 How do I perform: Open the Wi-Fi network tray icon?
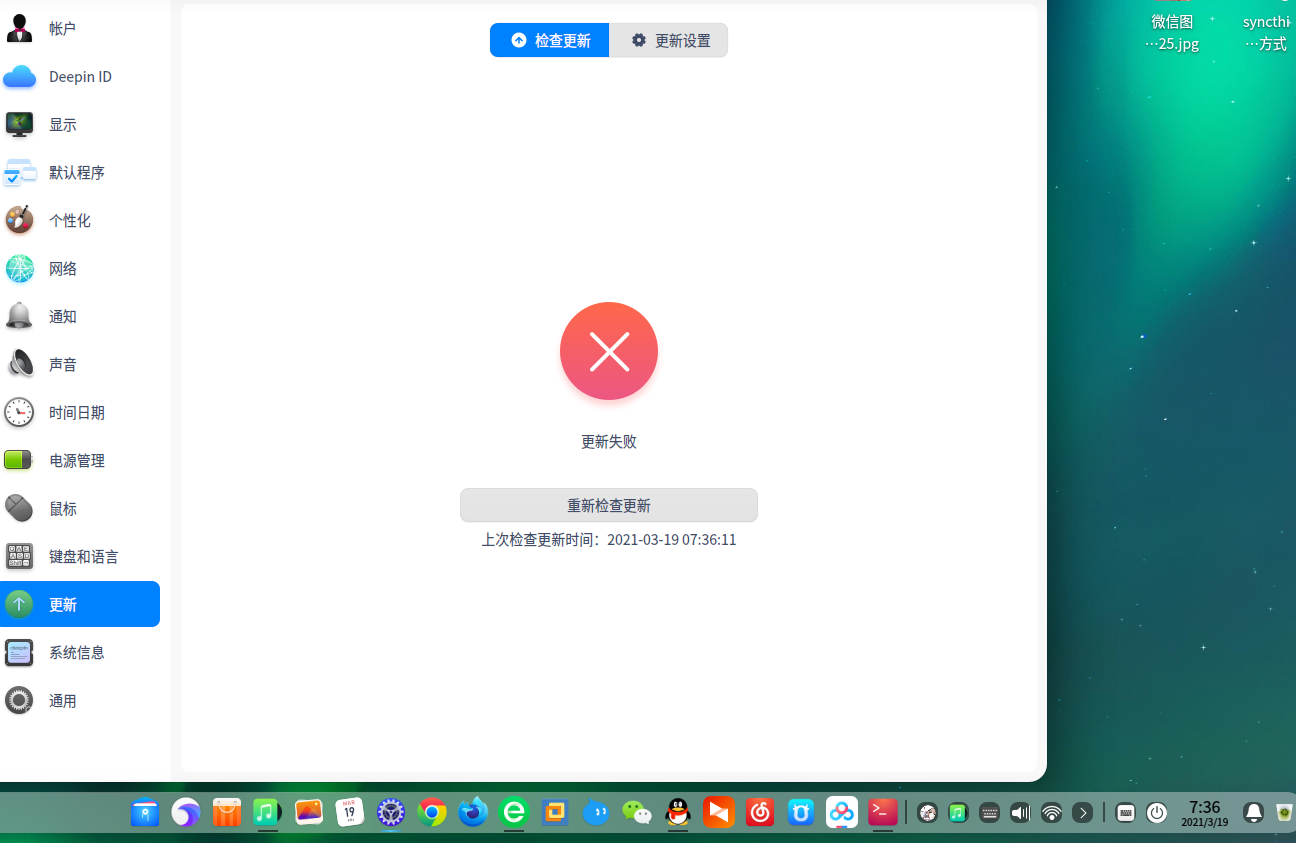[1051, 813]
